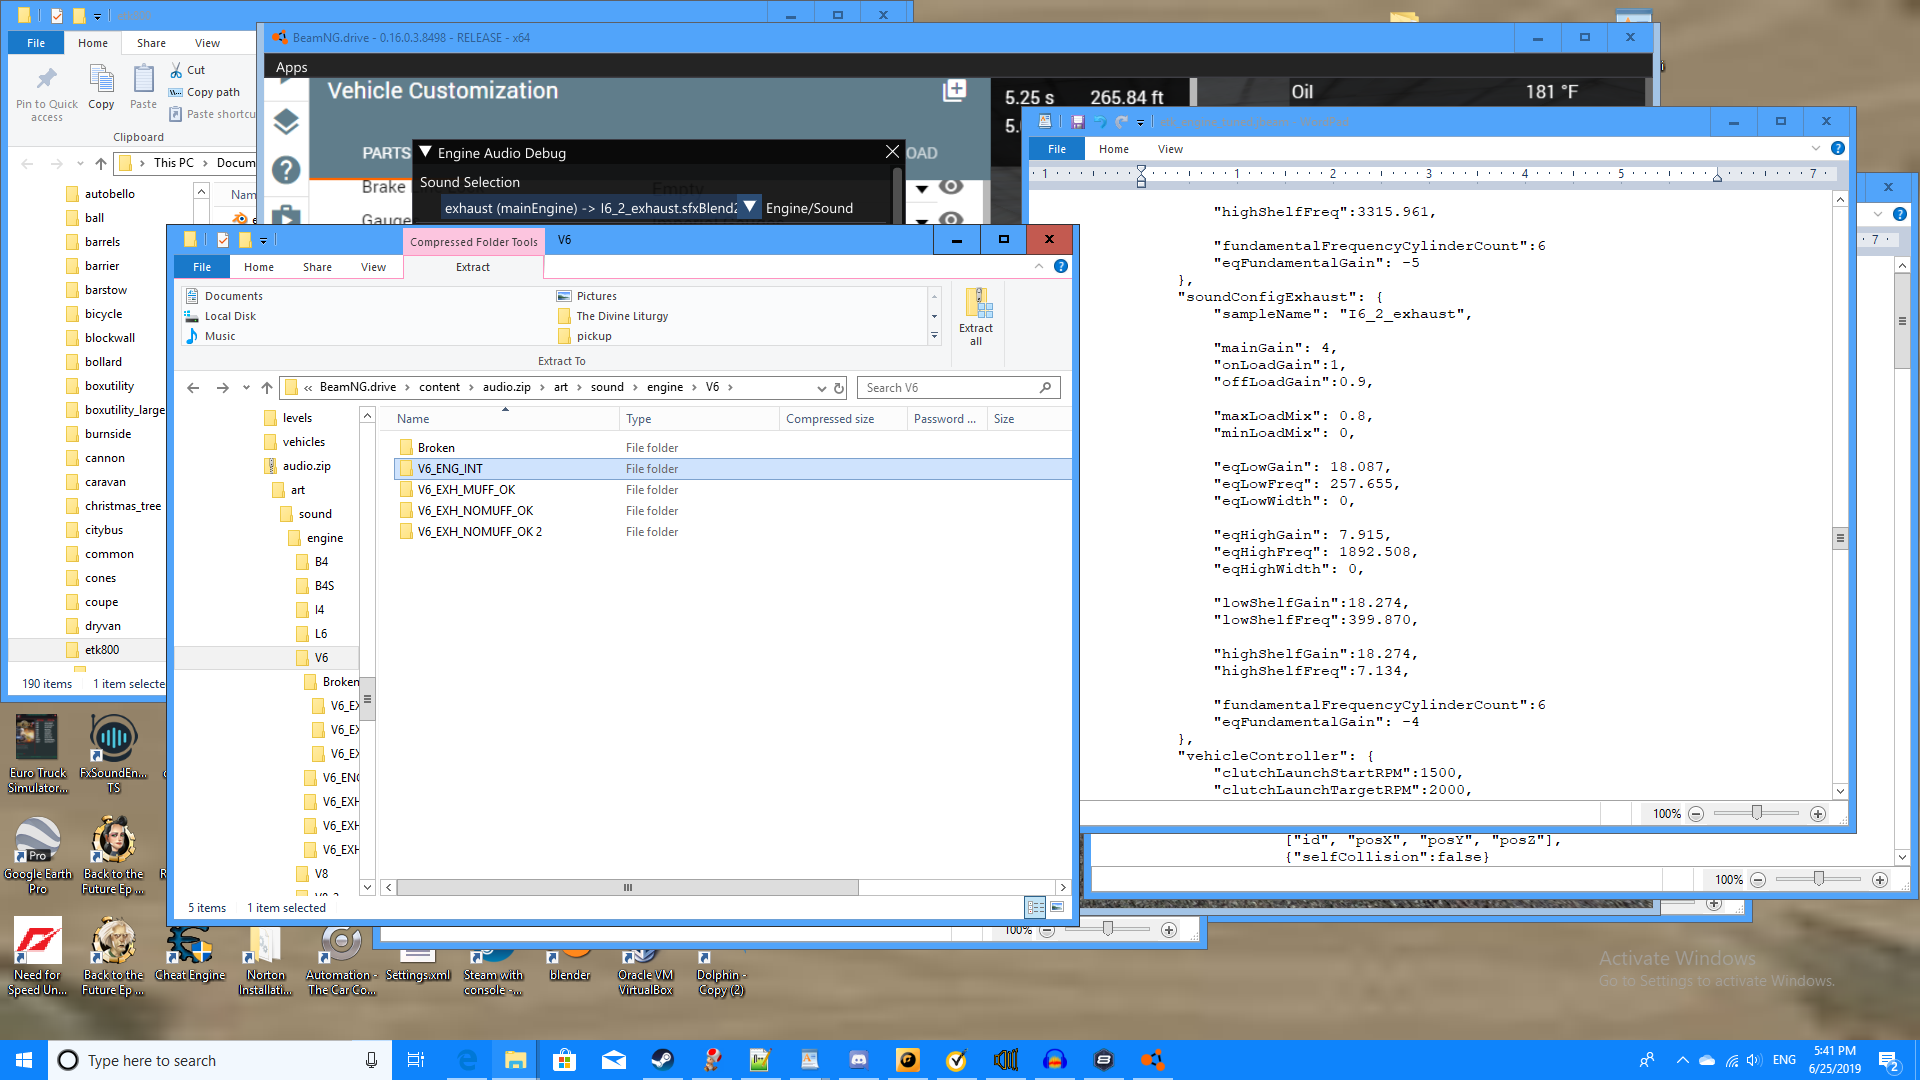The height and width of the screenshot is (1080, 1920).
Task: Click Pin to Quick access in etk800 window
Action: click(46, 94)
